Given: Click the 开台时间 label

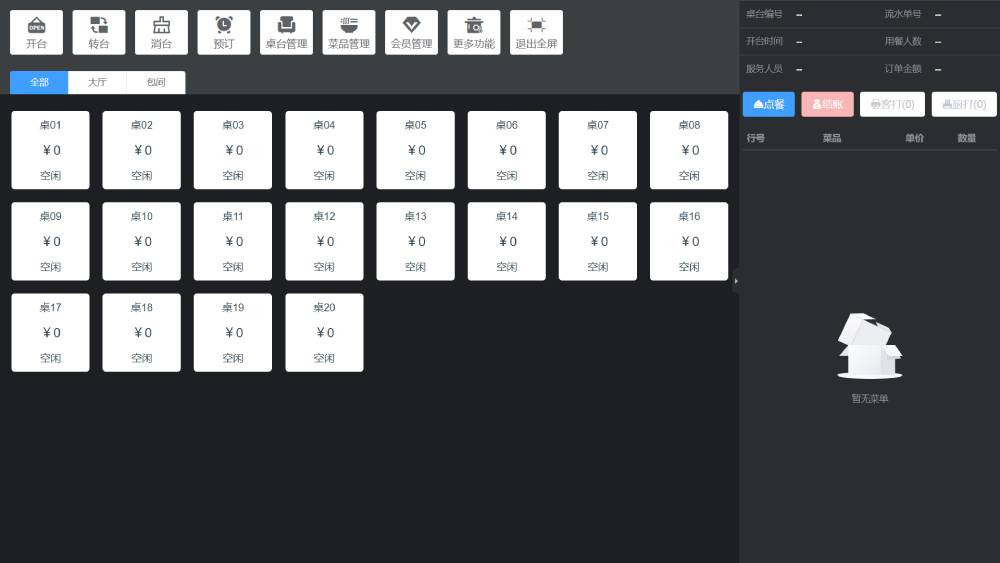Looking at the screenshot, I should [x=764, y=41].
